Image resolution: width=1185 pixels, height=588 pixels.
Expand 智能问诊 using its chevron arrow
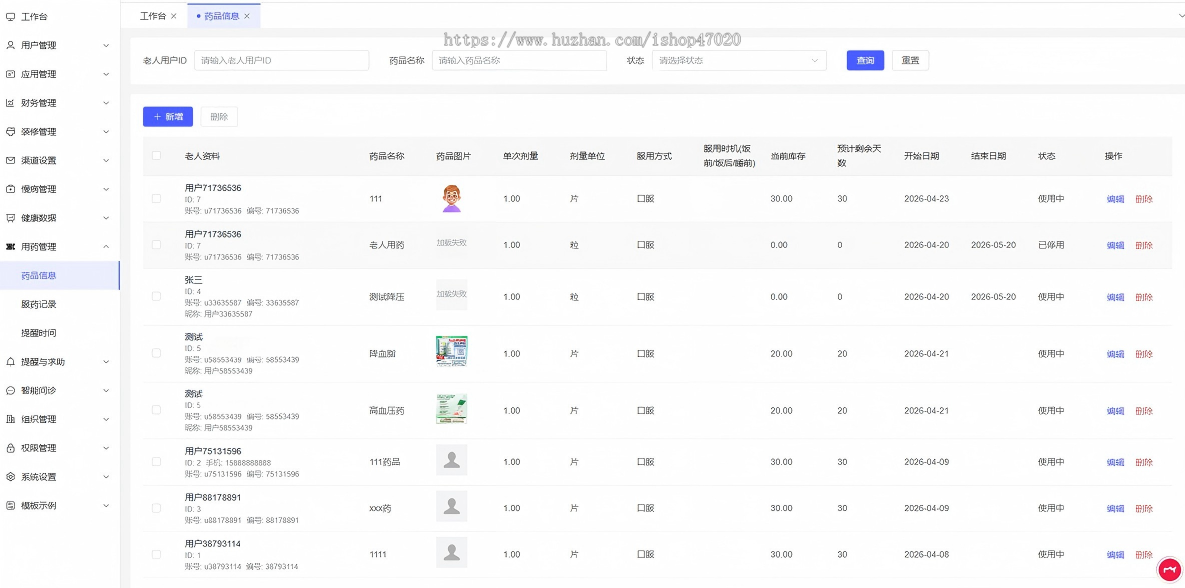[x=106, y=391]
